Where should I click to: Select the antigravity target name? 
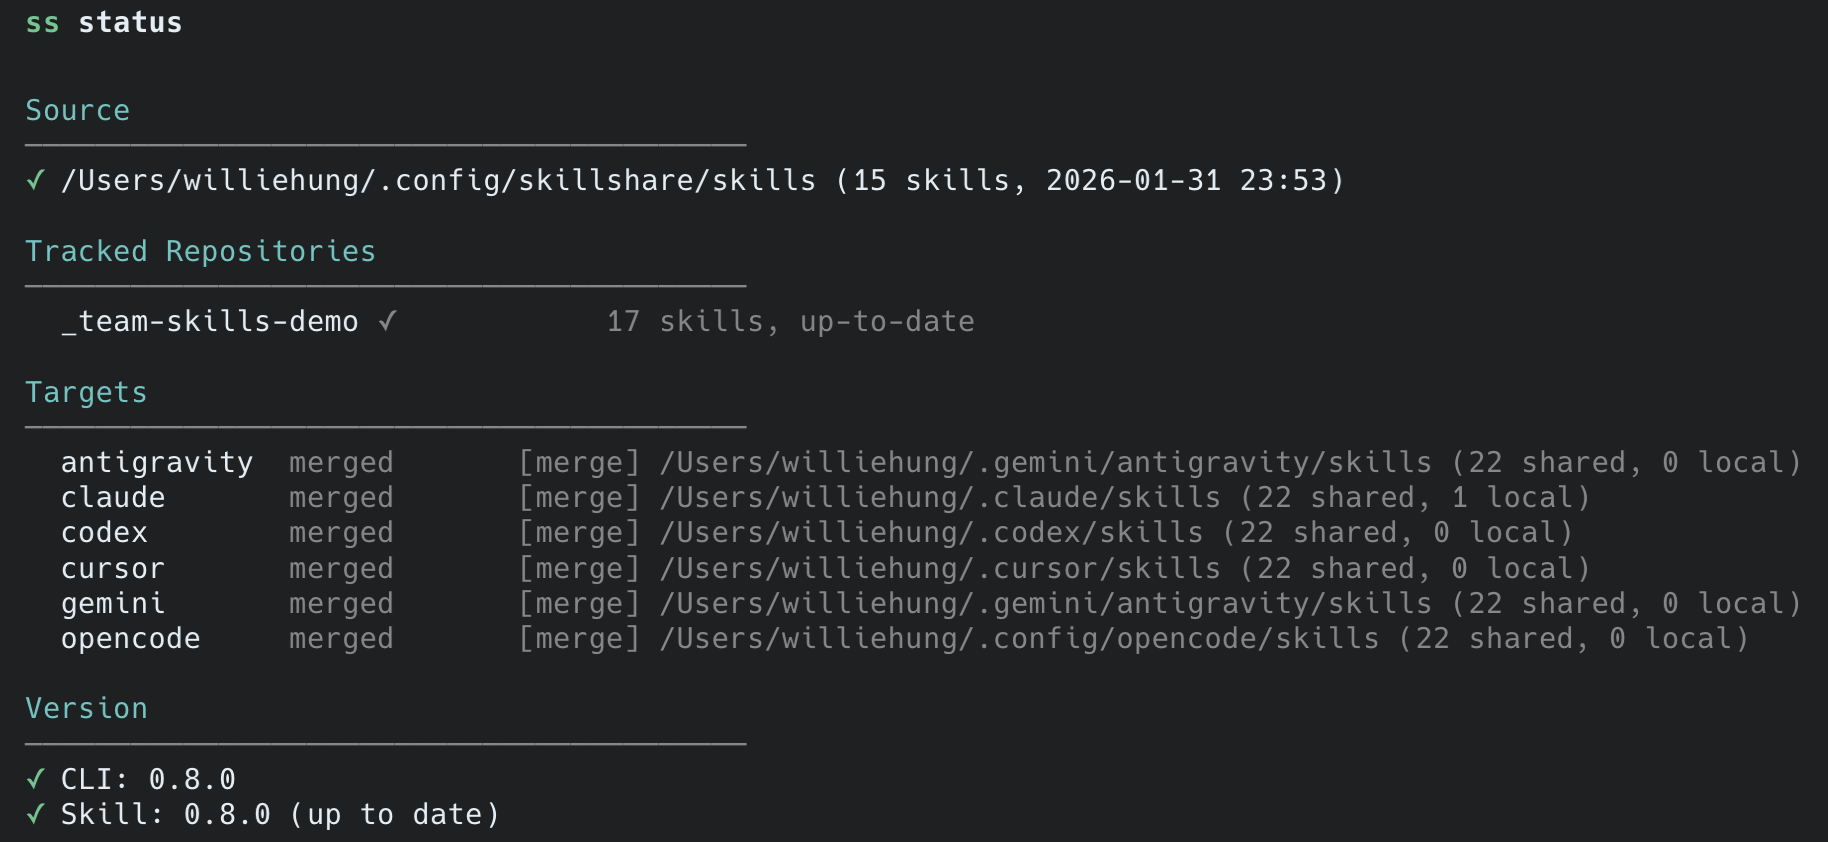point(157,462)
